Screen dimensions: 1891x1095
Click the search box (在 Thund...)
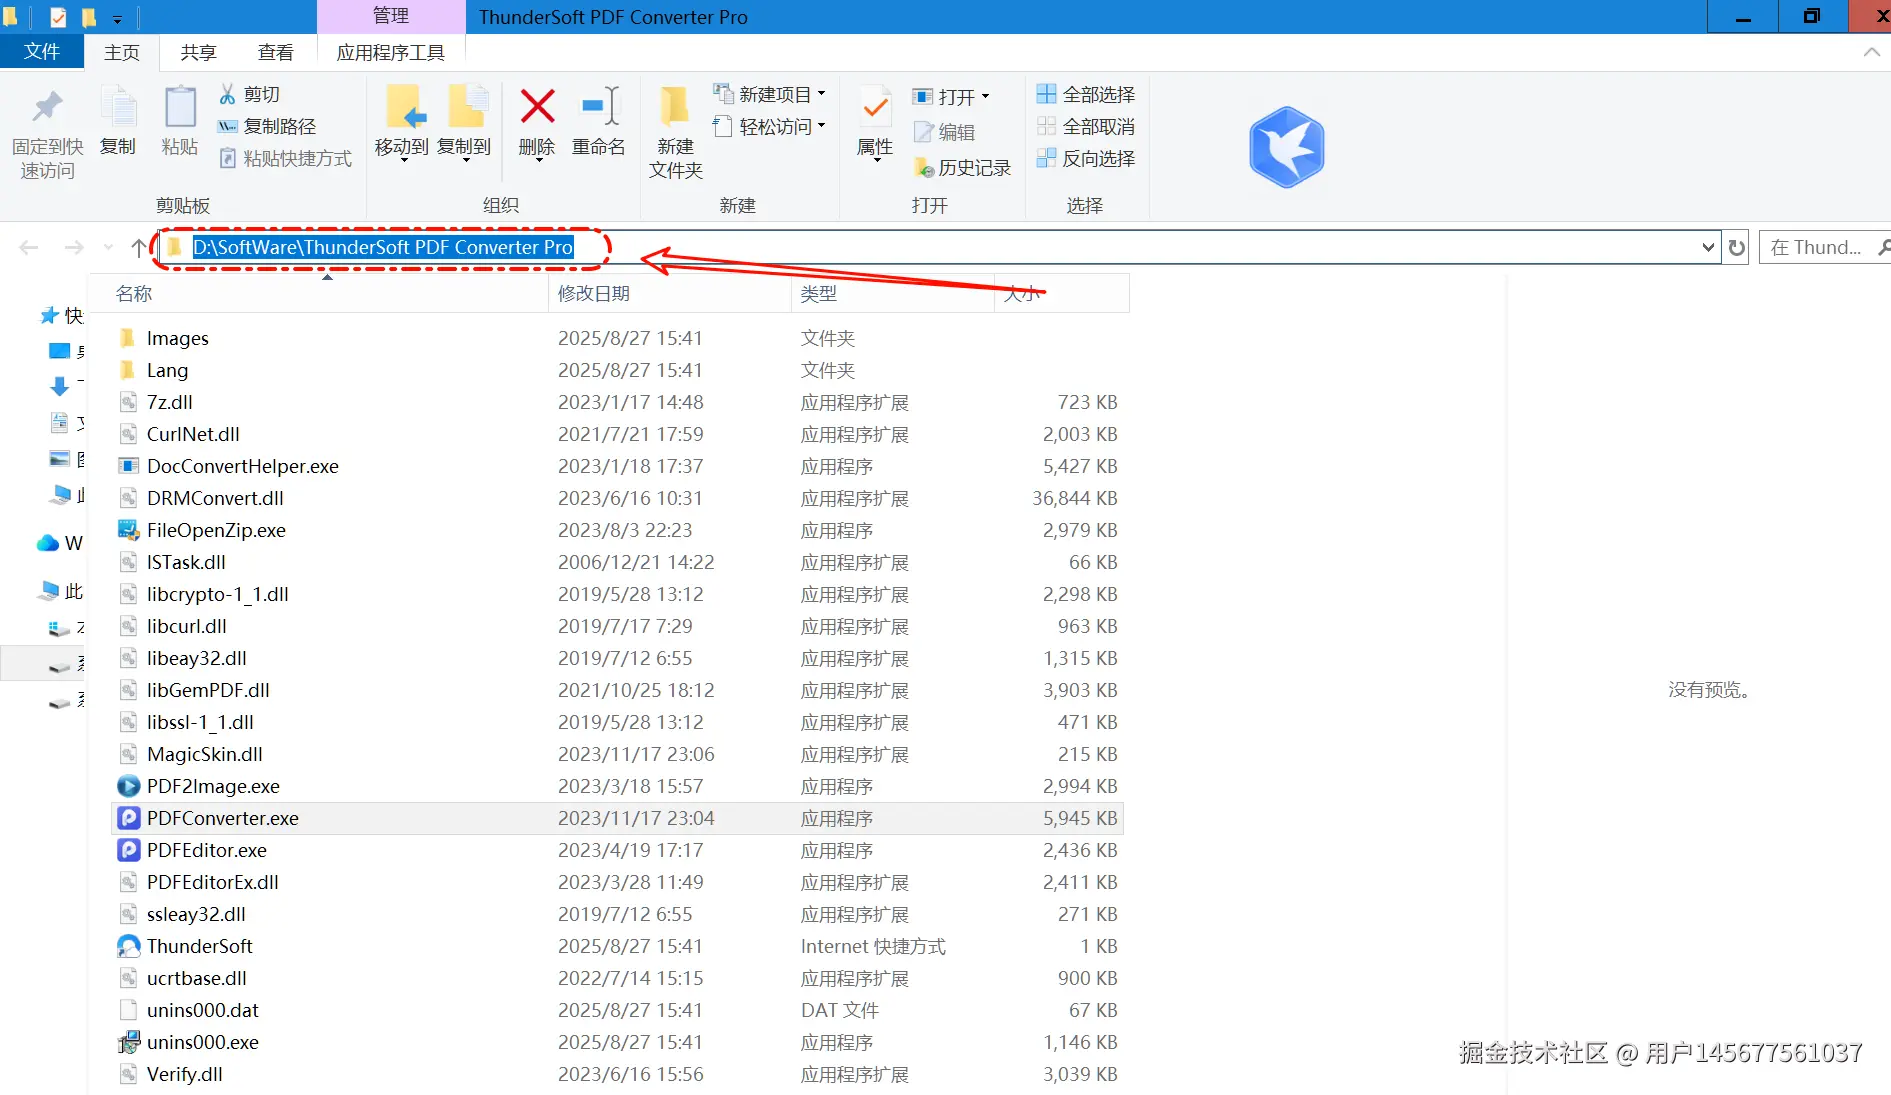(x=1824, y=247)
